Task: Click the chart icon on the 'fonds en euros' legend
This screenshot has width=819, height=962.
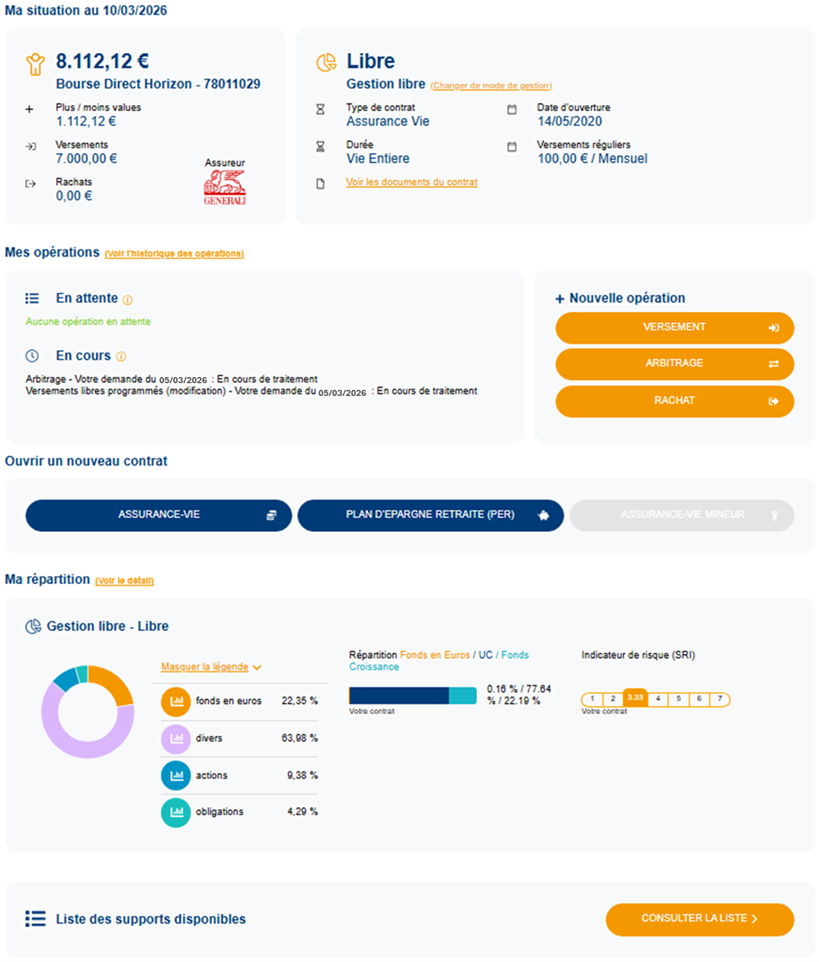Action: pos(175,701)
